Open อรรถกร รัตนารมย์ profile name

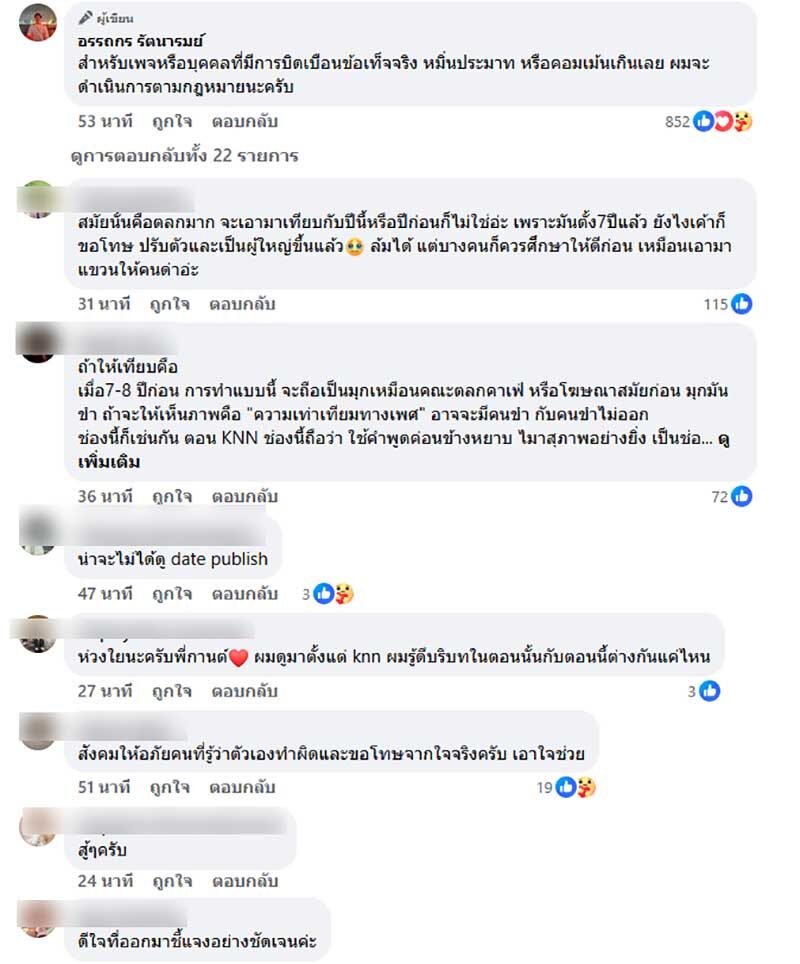pyautogui.click(x=140, y=41)
